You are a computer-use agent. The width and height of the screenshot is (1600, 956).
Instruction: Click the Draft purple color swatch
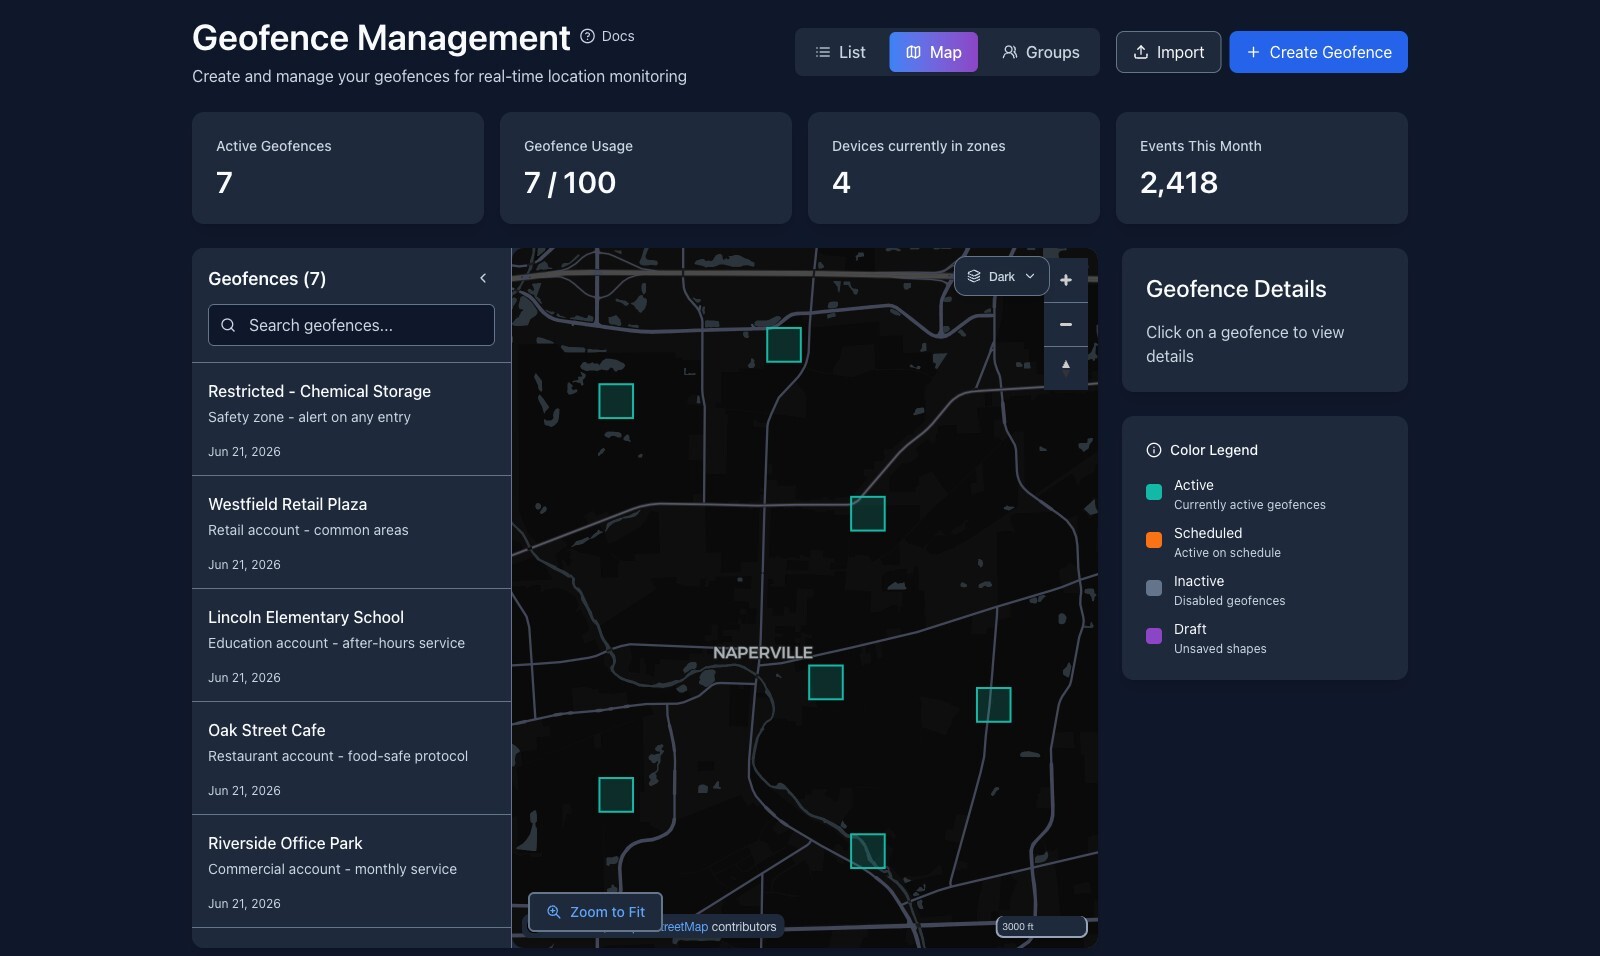1154,636
